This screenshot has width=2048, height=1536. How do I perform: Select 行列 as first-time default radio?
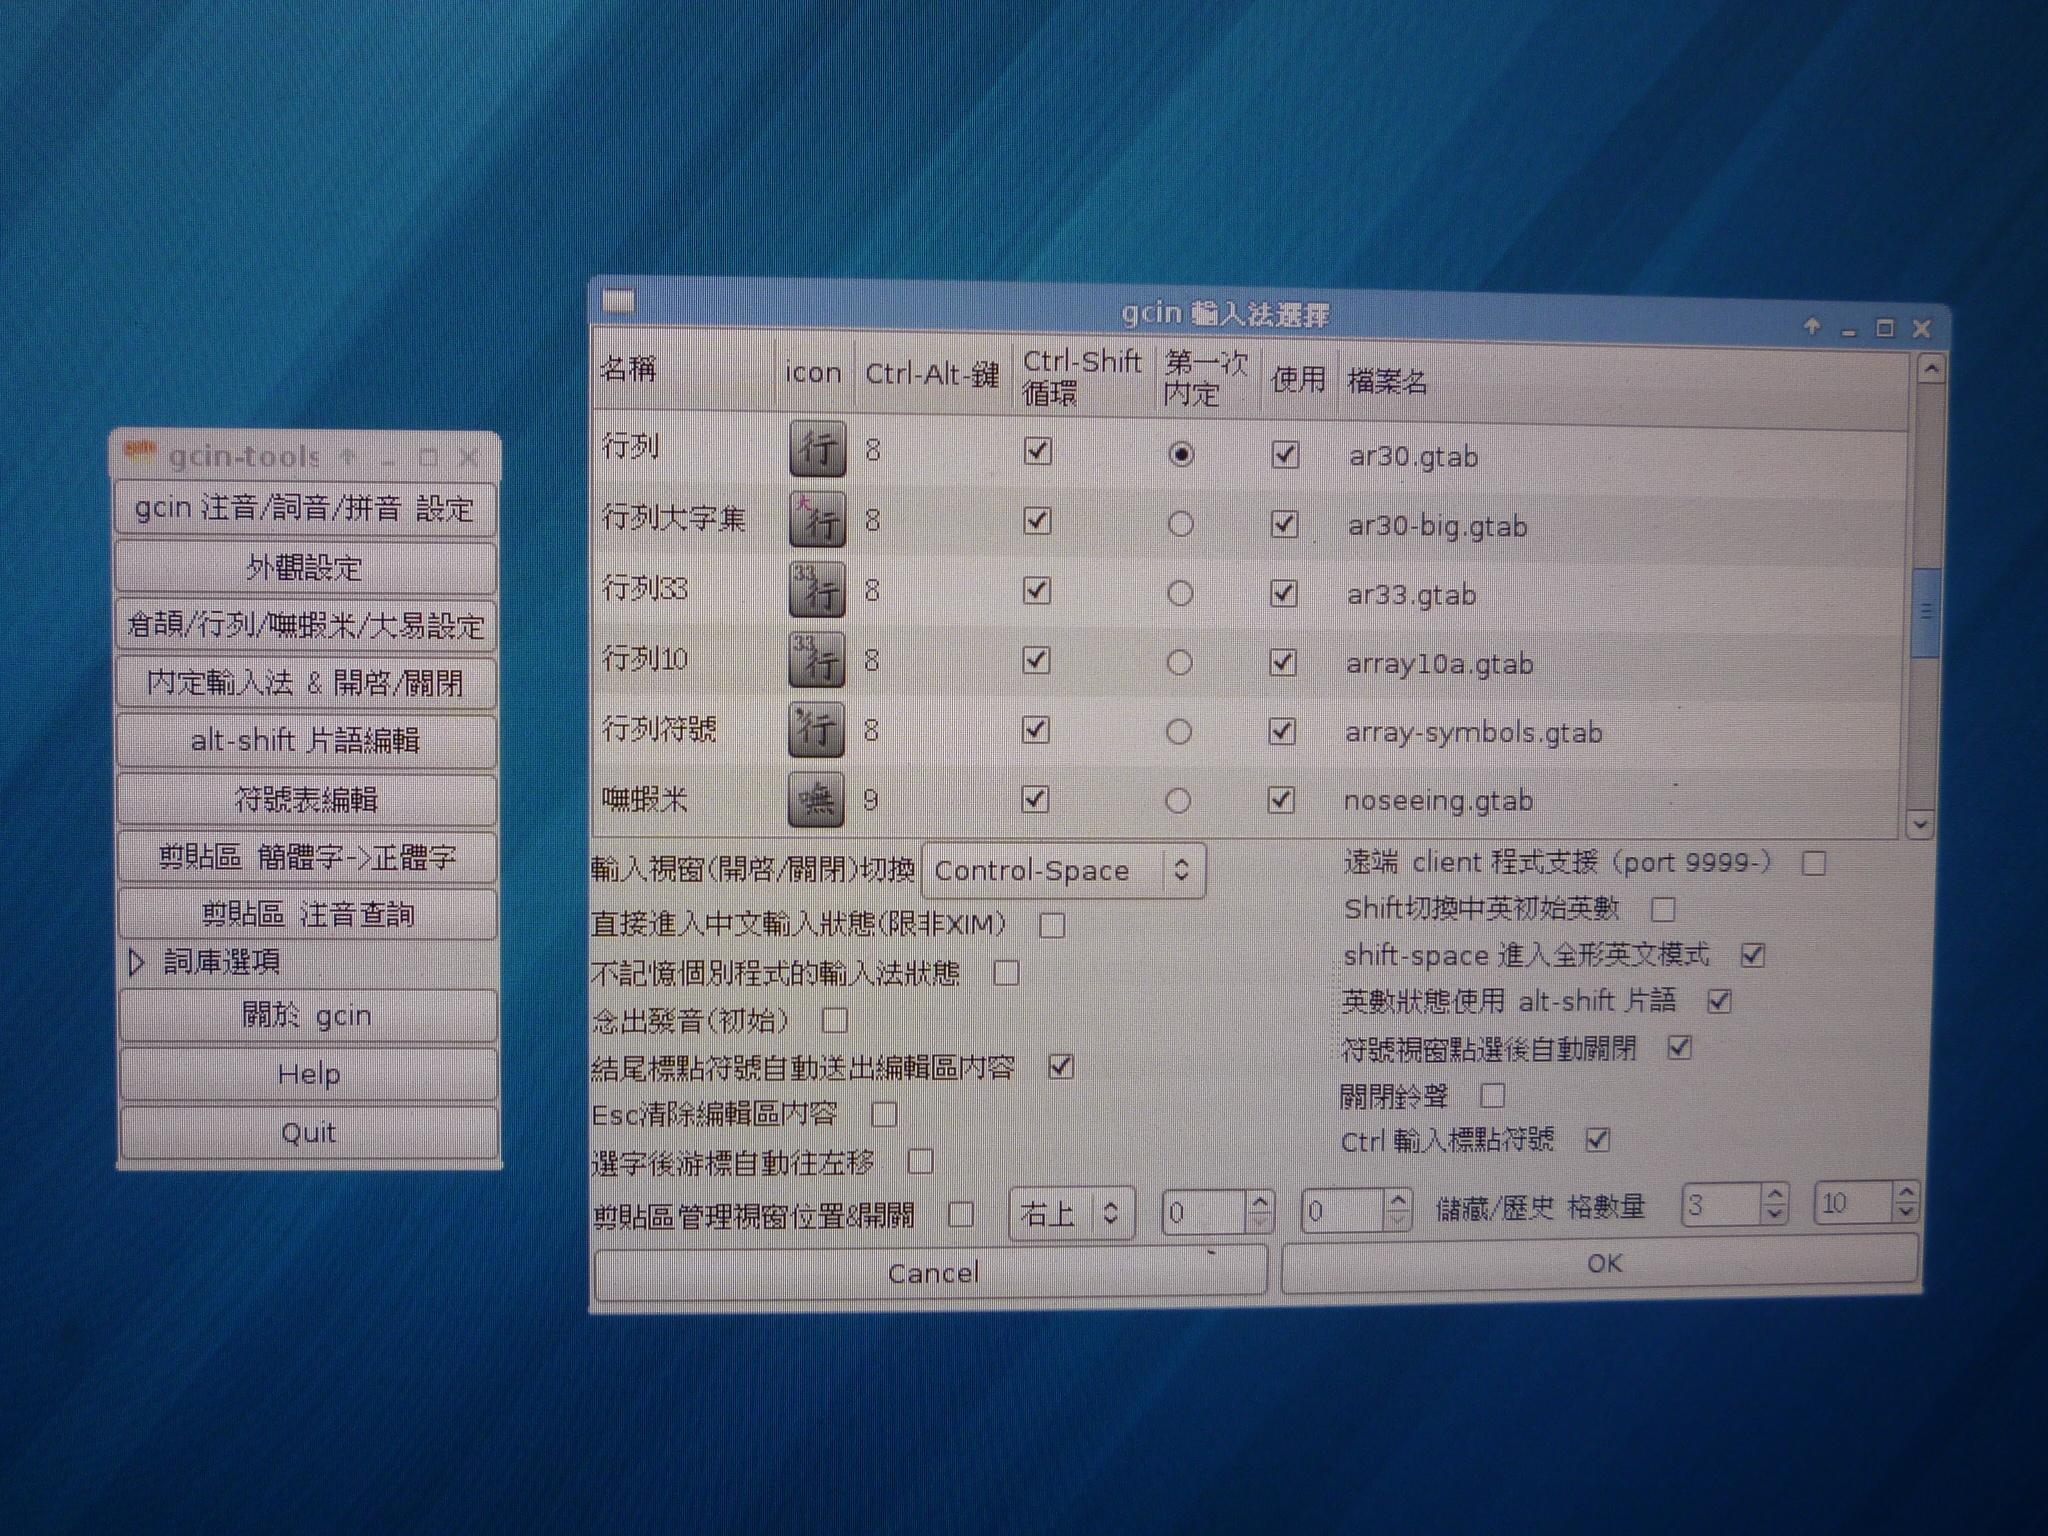(1181, 454)
